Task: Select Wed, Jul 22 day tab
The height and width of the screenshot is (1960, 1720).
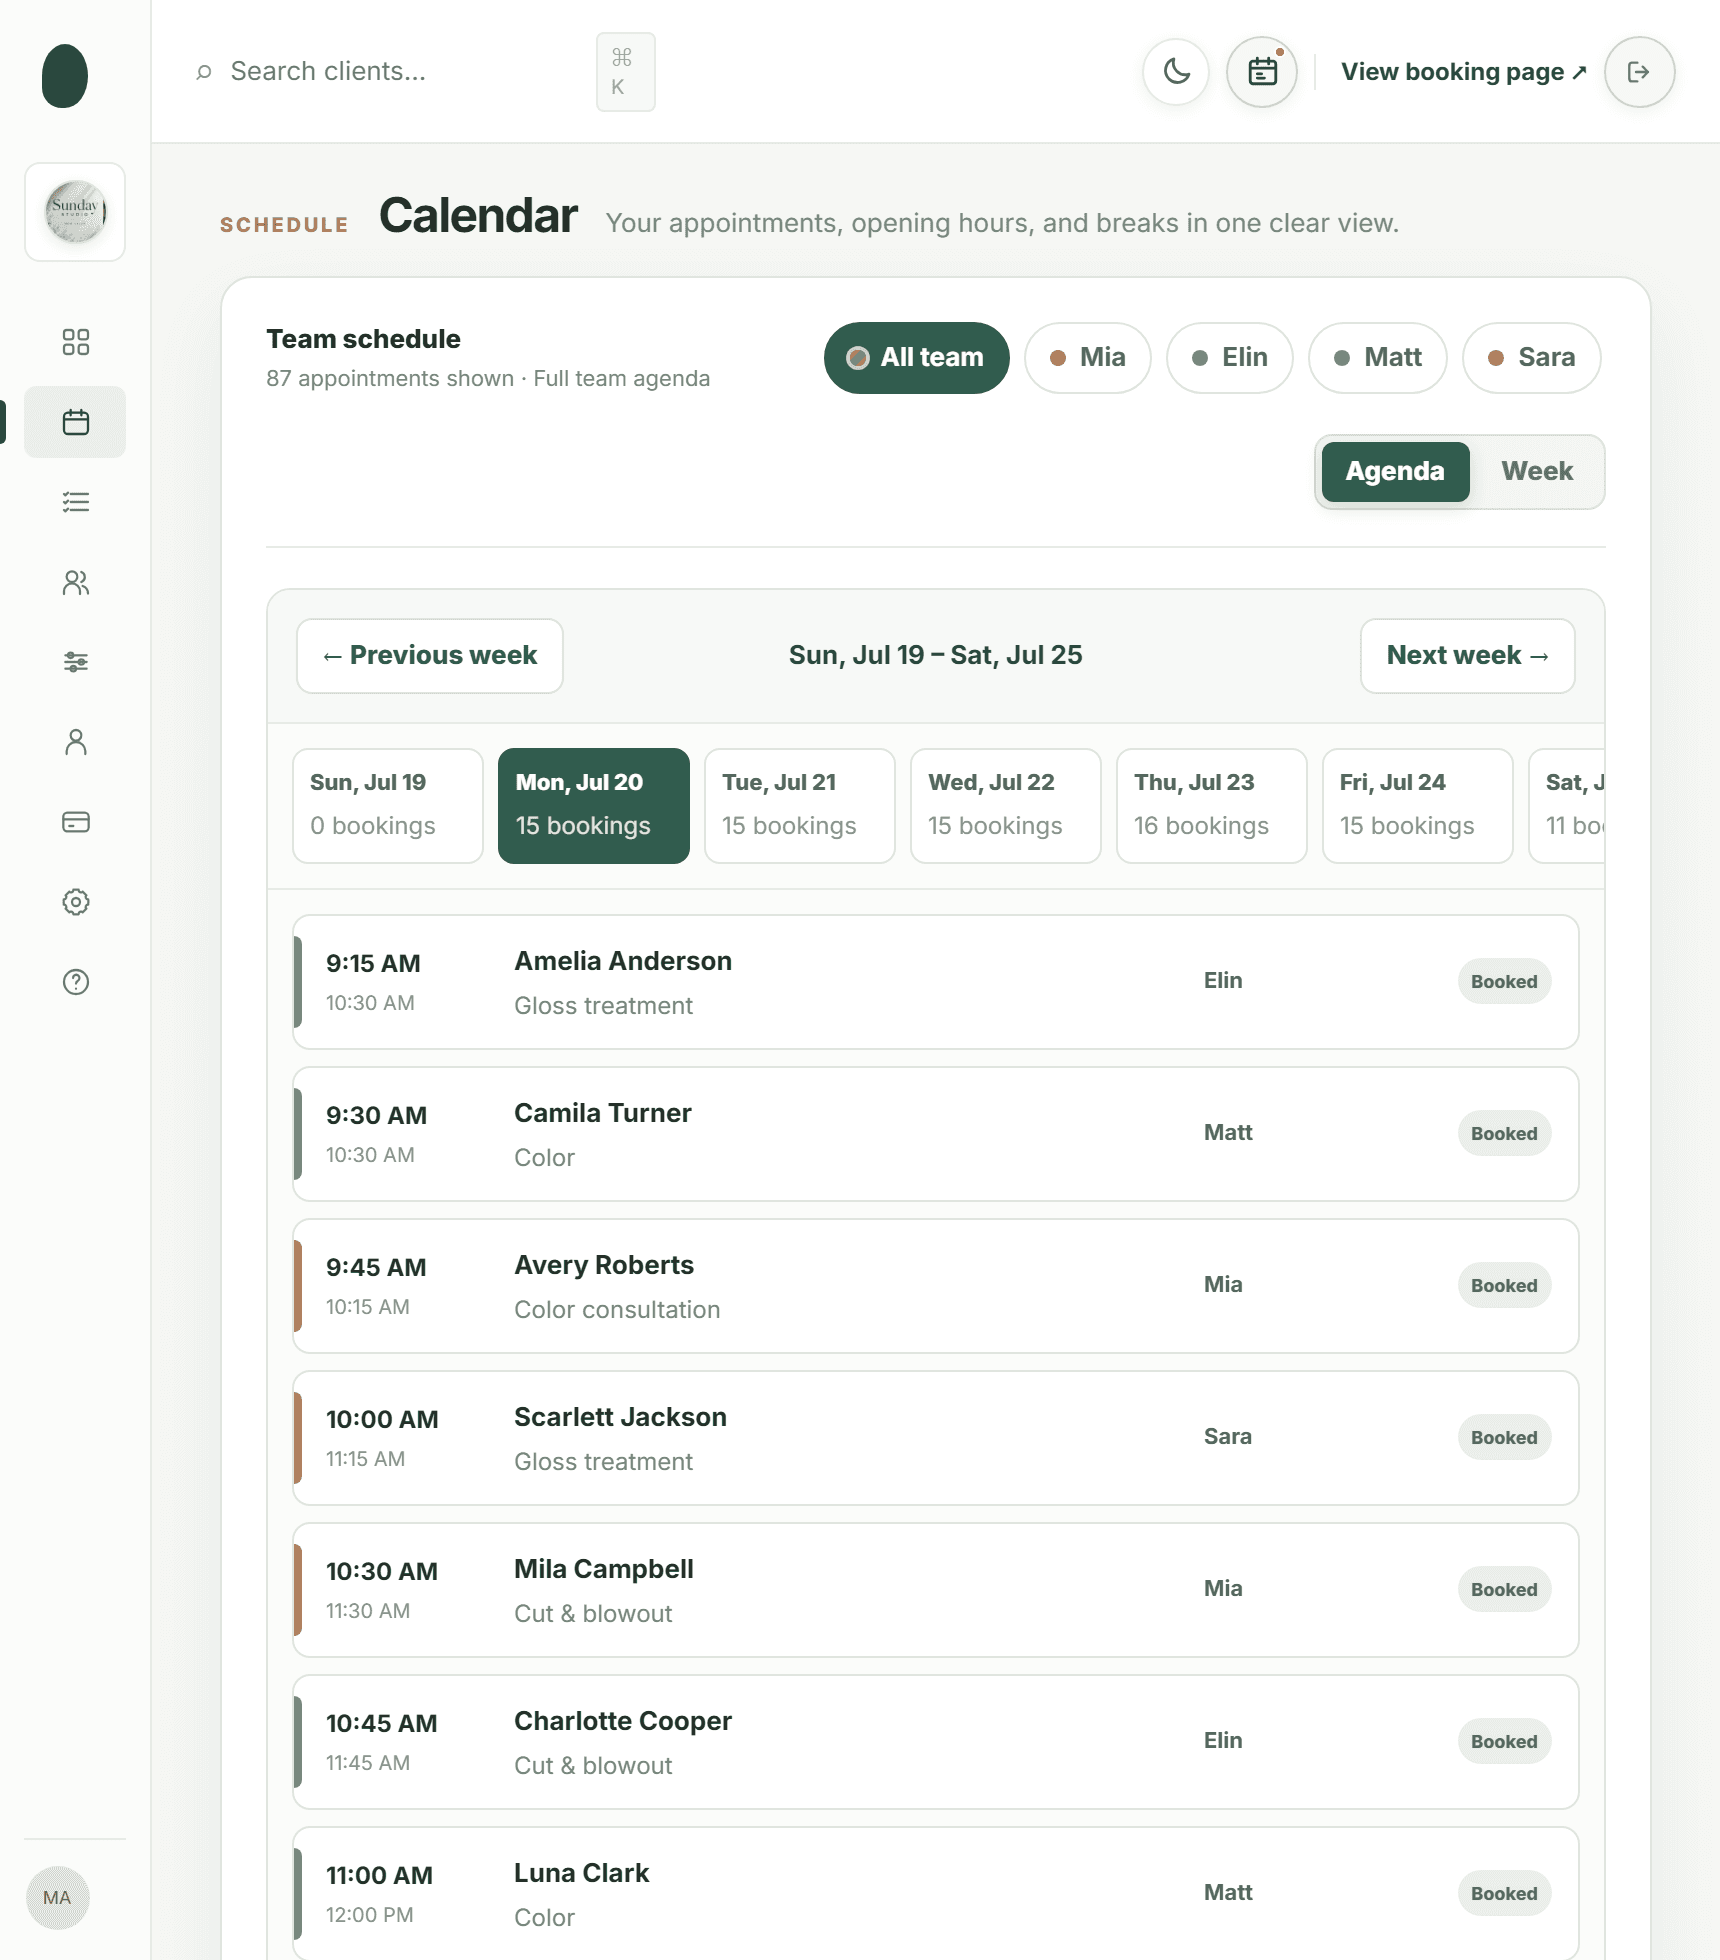Action: pyautogui.click(x=1006, y=806)
